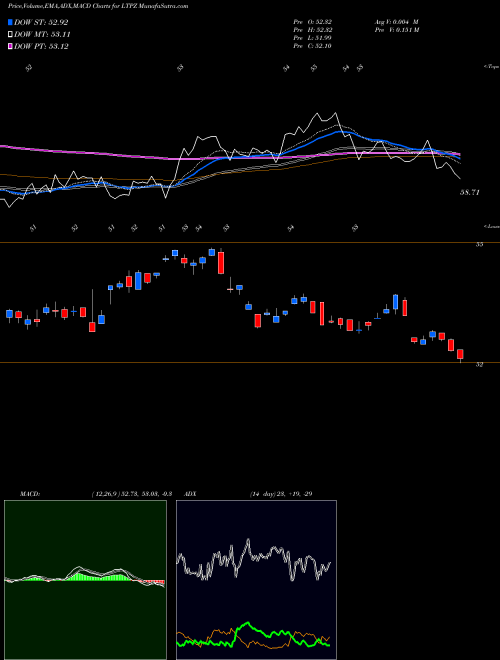Click the 'MACD:' panel heading

pyautogui.click(x=29, y=494)
